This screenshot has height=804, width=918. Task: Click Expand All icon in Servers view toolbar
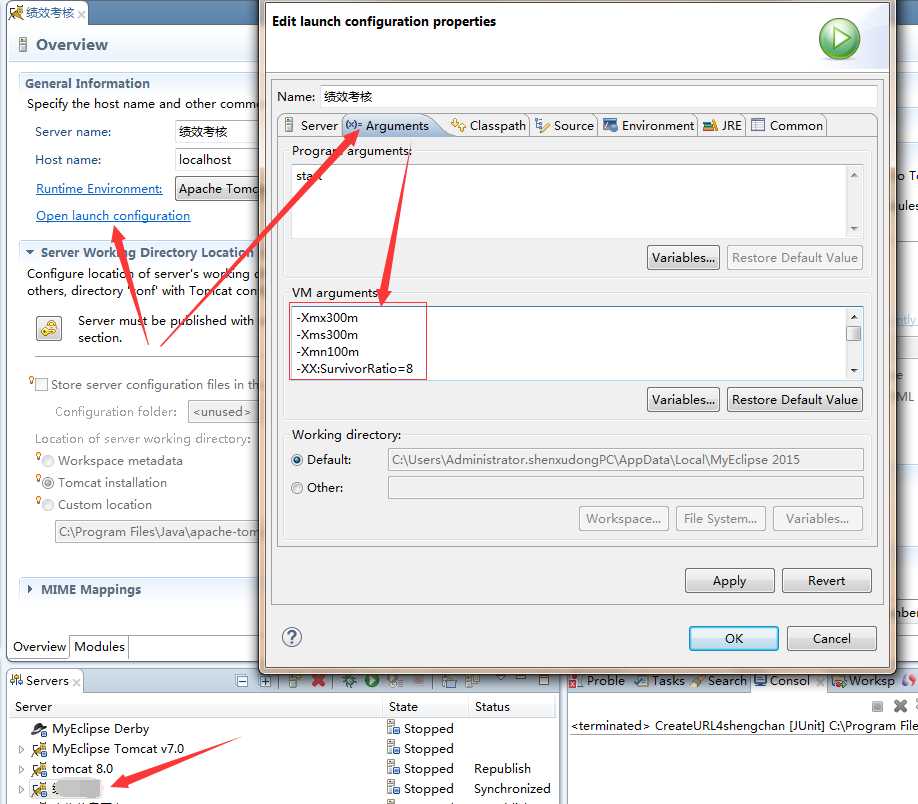(x=265, y=681)
